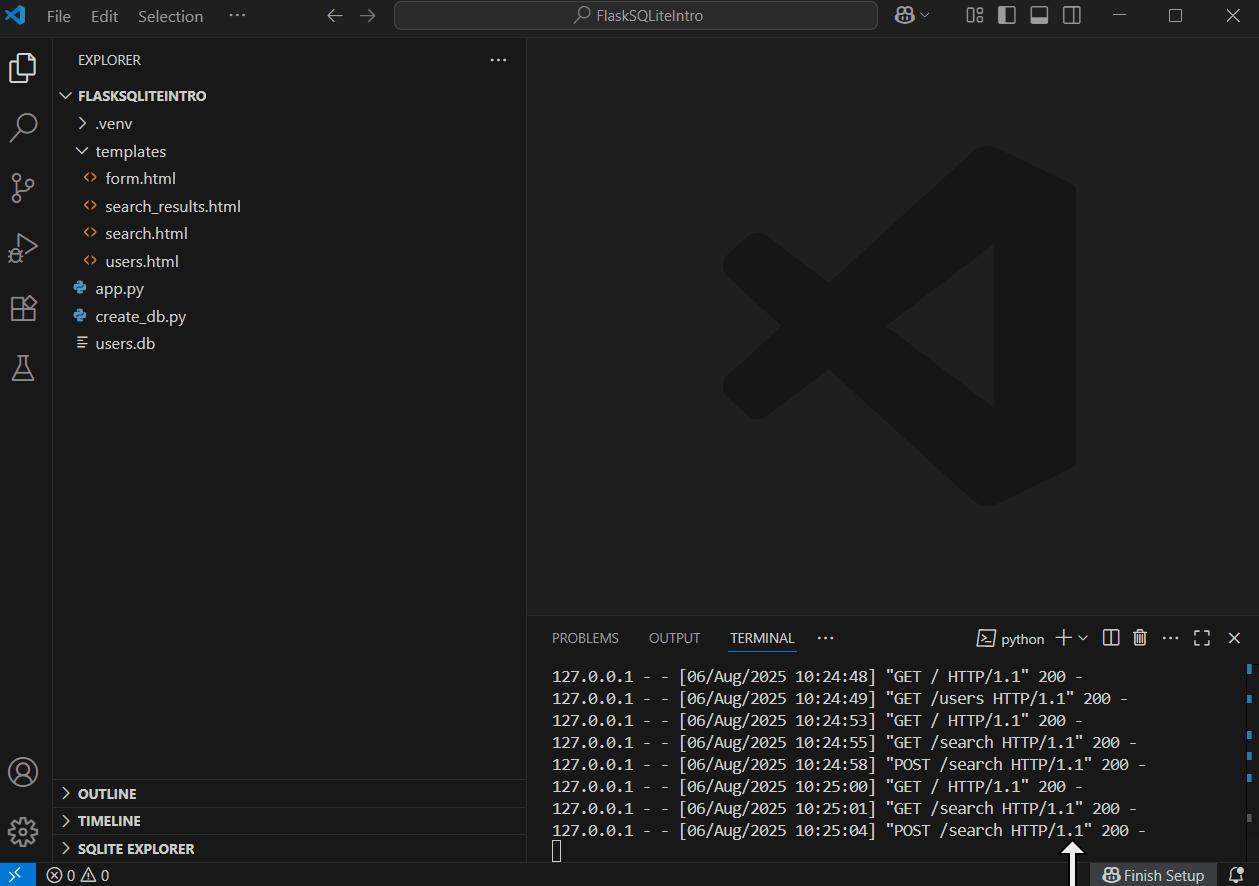Open the File menu
Screen dimensions: 1259x886
tap(59, 16)
